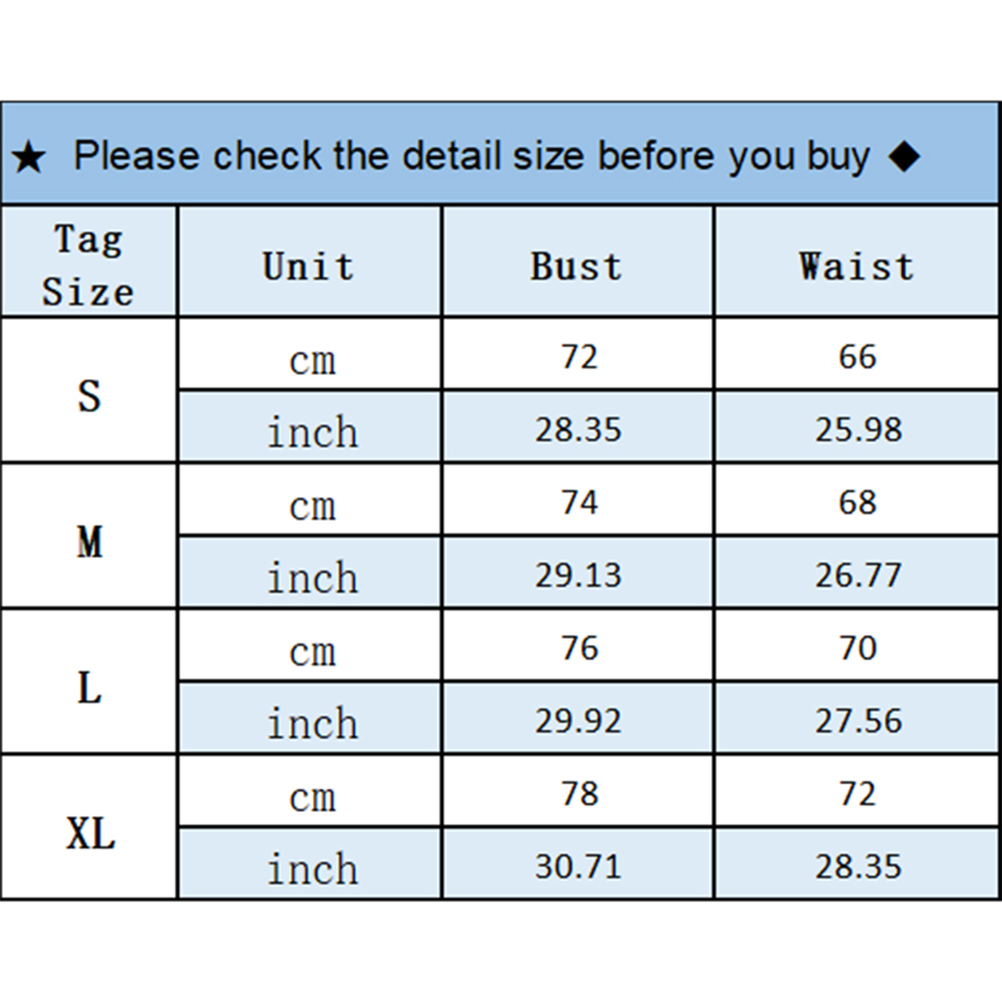Viewport: 1002px width, 1002px height.
Task: Choose the size 'XL' row label
Action: click(x=90, y=833)
